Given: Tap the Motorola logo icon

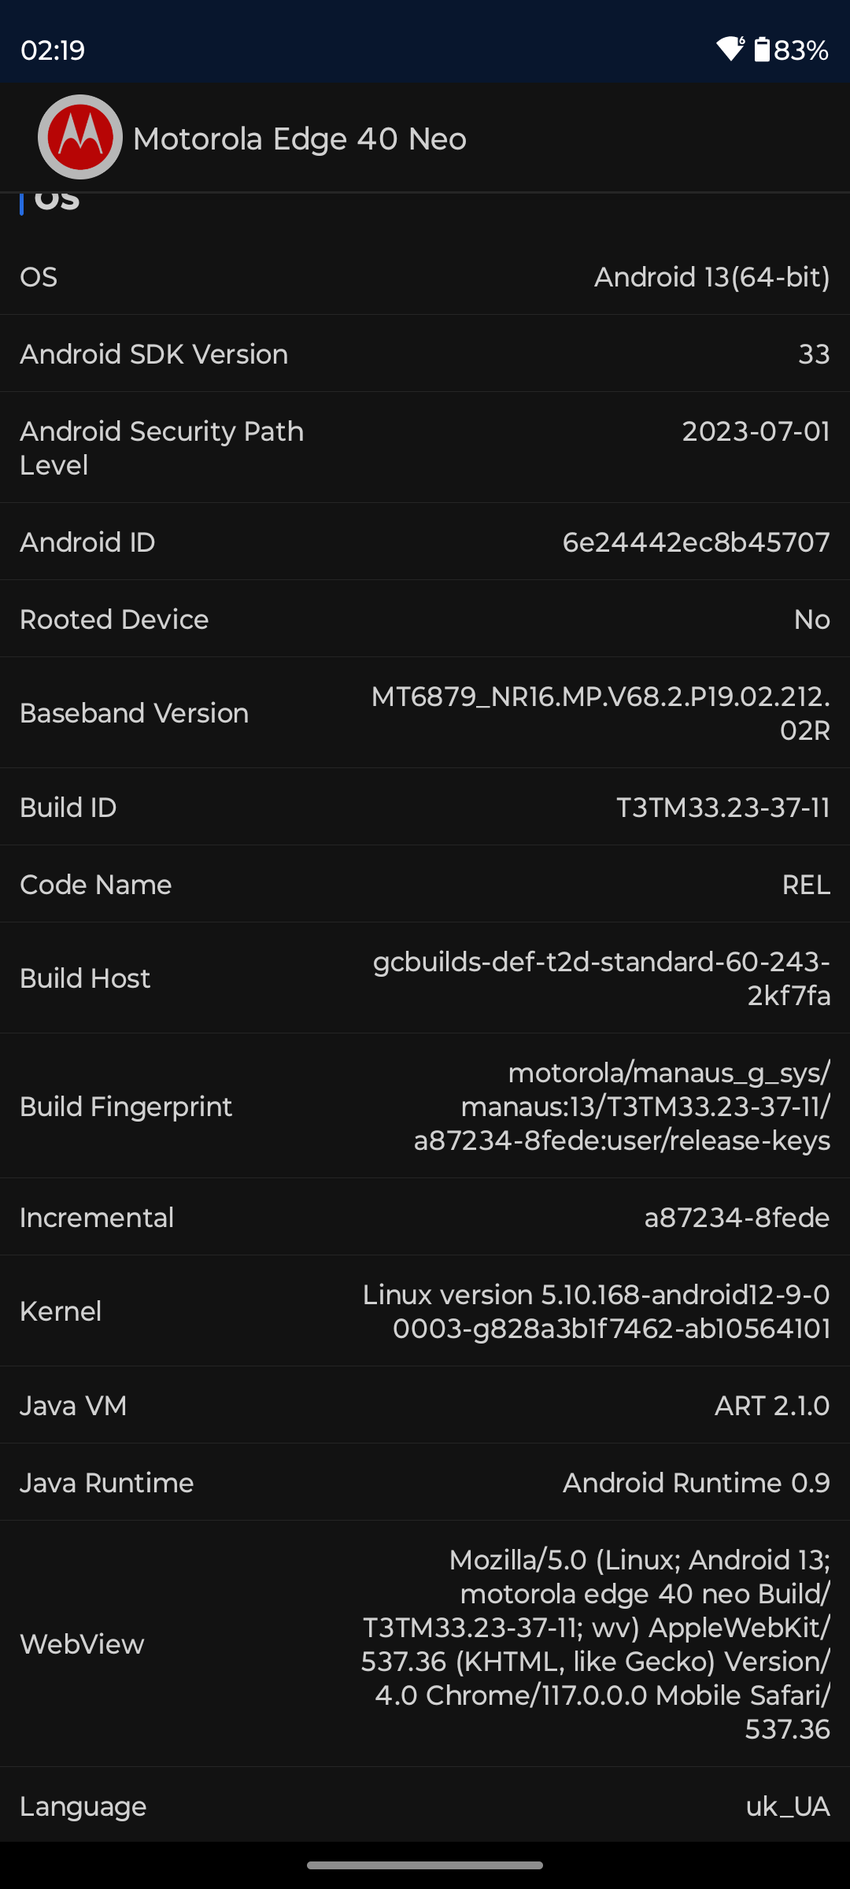Looking at the screenshot, I should click(80, 137).
